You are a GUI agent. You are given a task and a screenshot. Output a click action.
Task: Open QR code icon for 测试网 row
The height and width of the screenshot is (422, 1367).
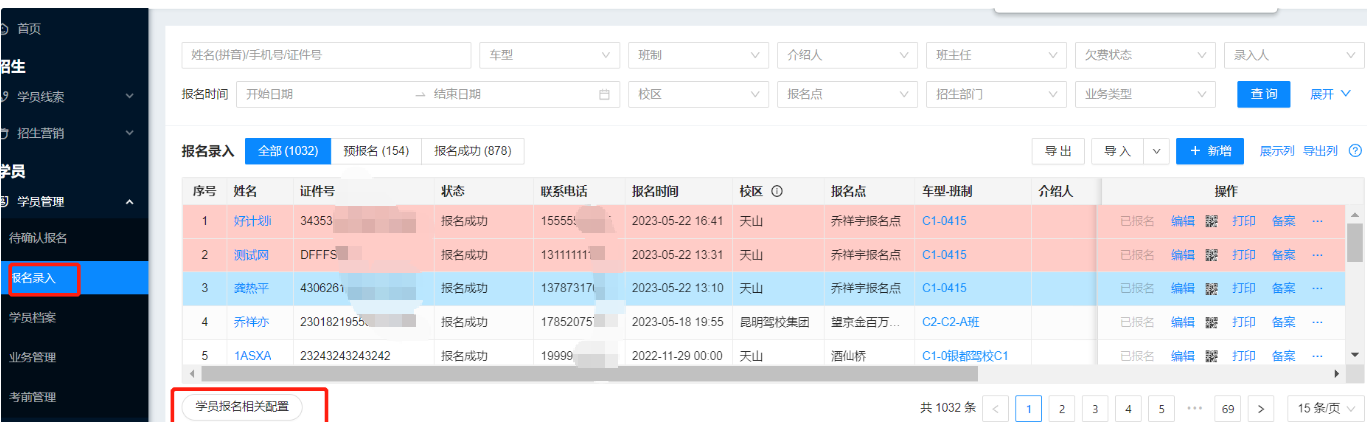[1212, 255]
